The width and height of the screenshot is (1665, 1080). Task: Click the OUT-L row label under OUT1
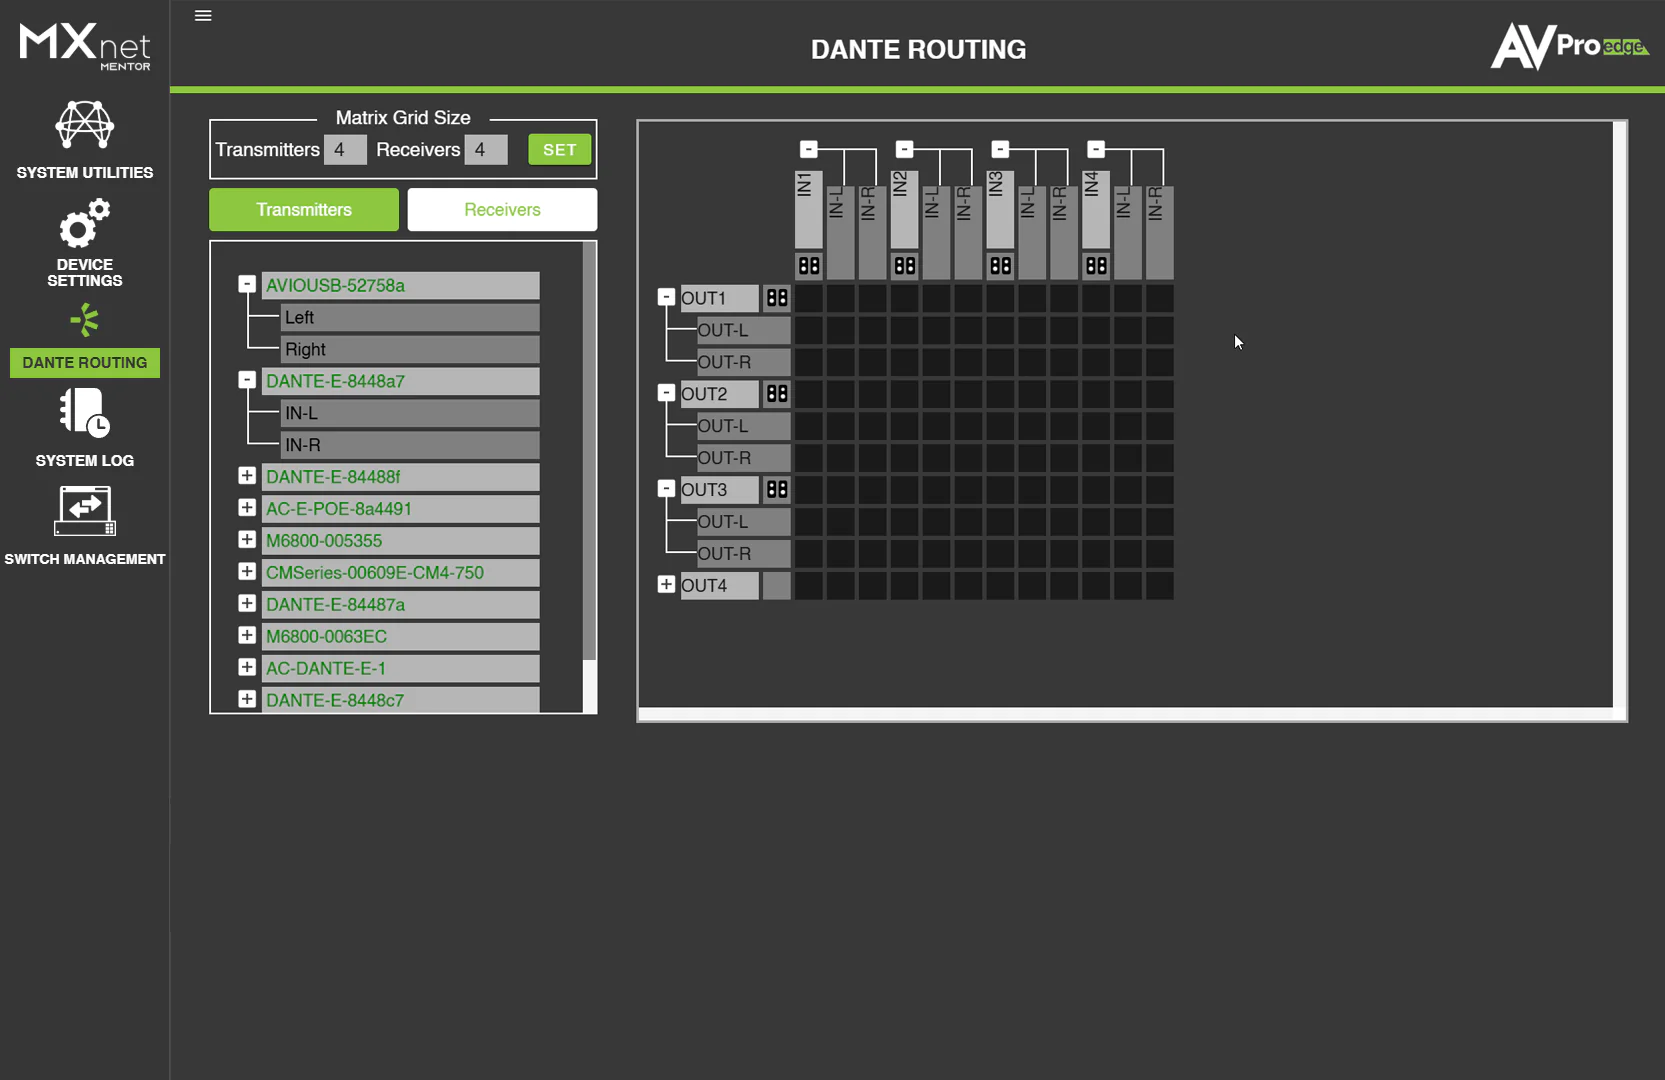coord(743,330)
